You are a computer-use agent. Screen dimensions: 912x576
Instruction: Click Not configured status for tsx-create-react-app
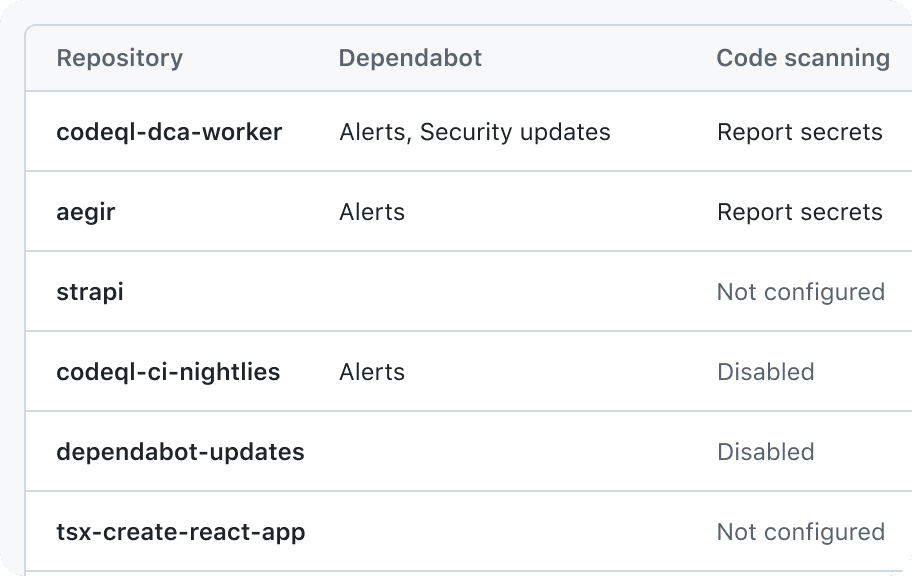[801, 532]
